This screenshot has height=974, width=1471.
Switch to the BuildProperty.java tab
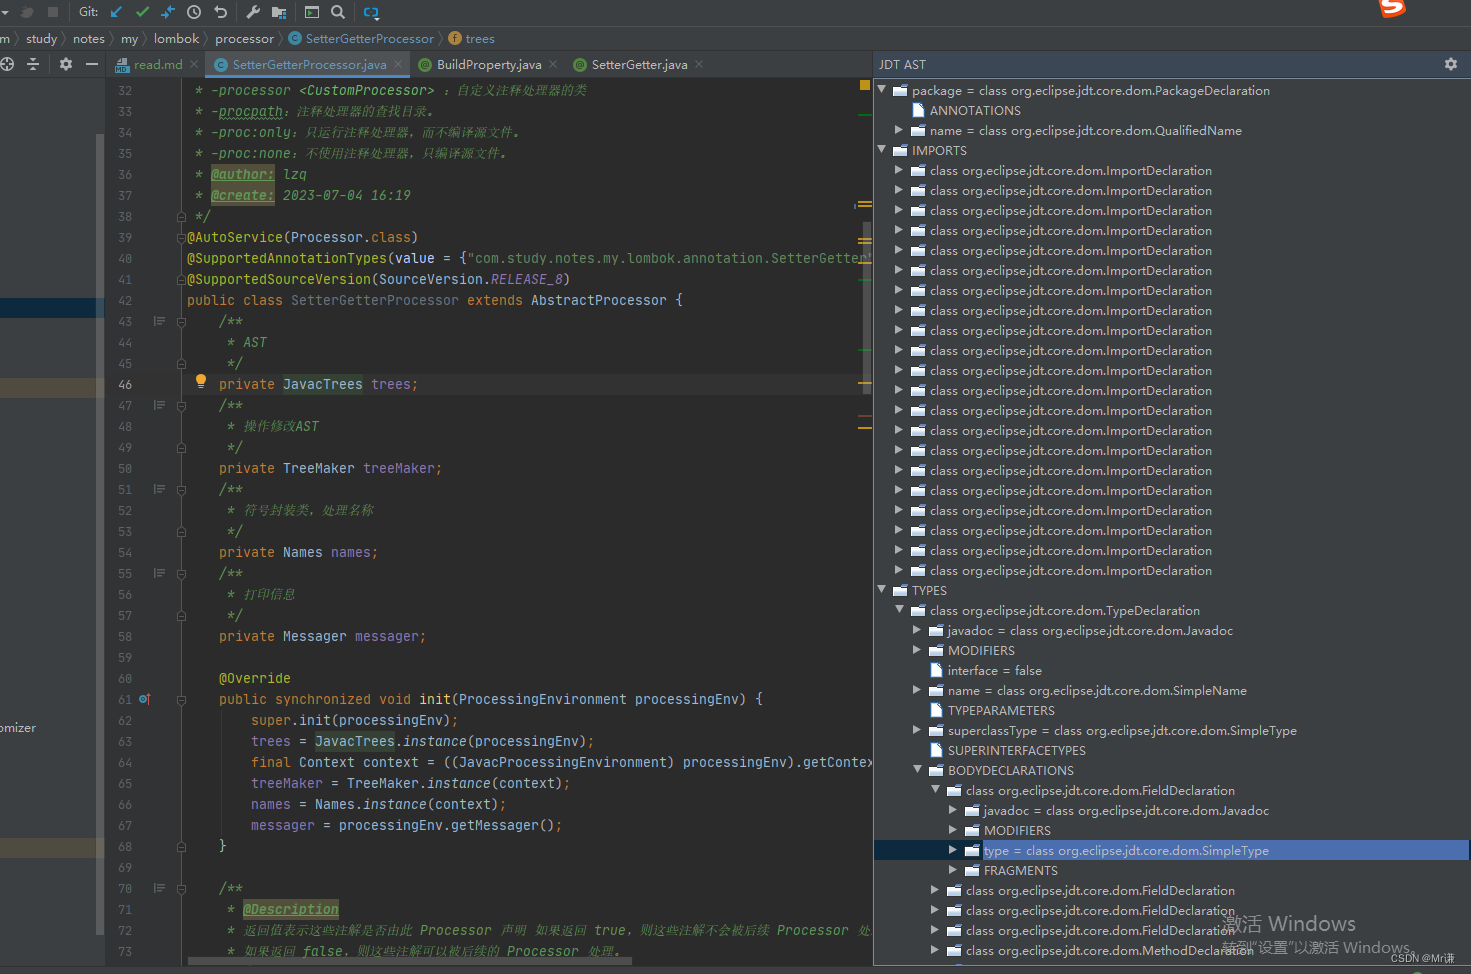point(489,65)
